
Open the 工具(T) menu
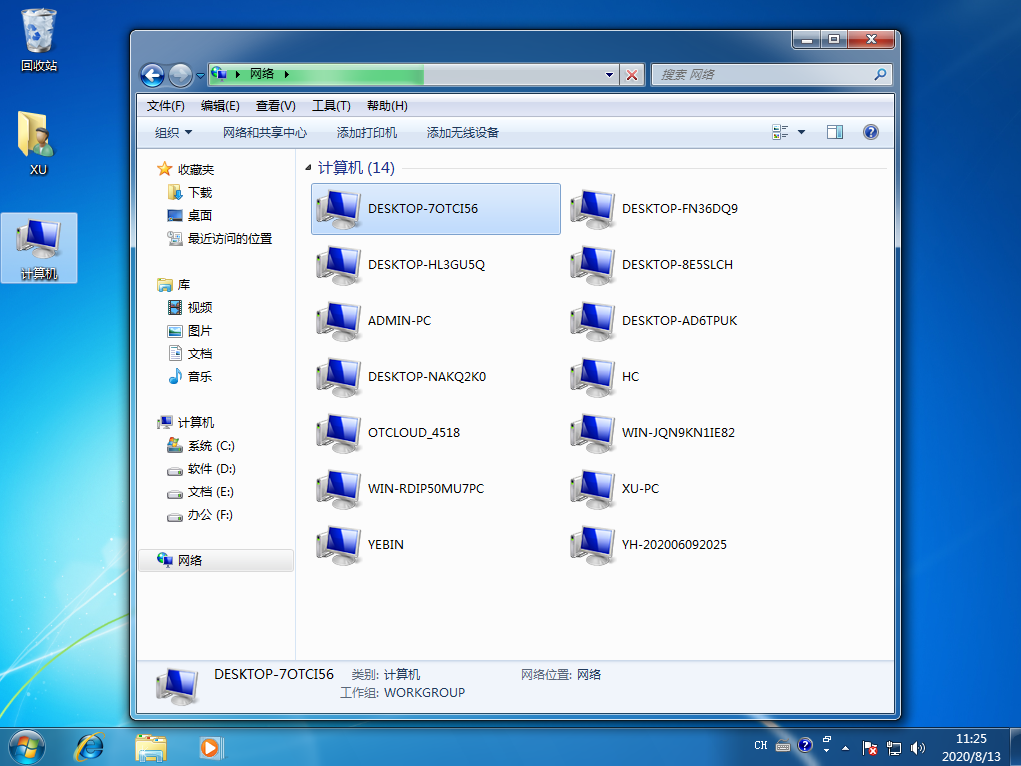(331, 106)
